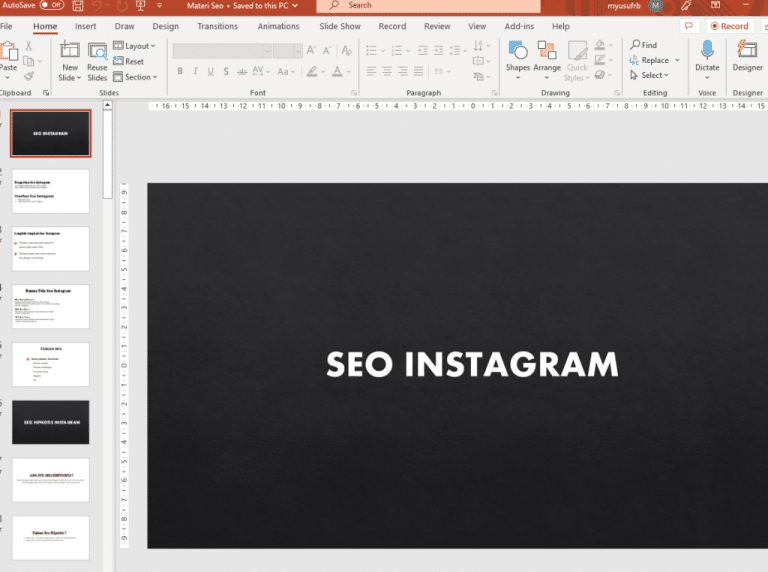
Task: Click the Record button
Action: point(729,26)
